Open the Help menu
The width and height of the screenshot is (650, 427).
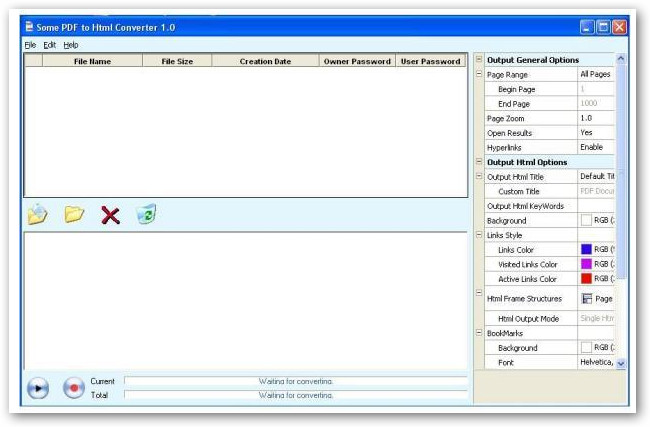point(70,45)
